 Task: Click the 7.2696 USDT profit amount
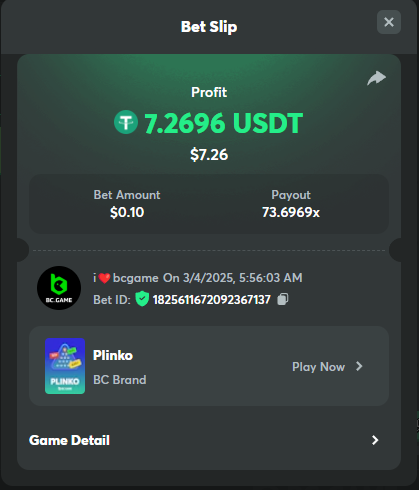(223, 123)
